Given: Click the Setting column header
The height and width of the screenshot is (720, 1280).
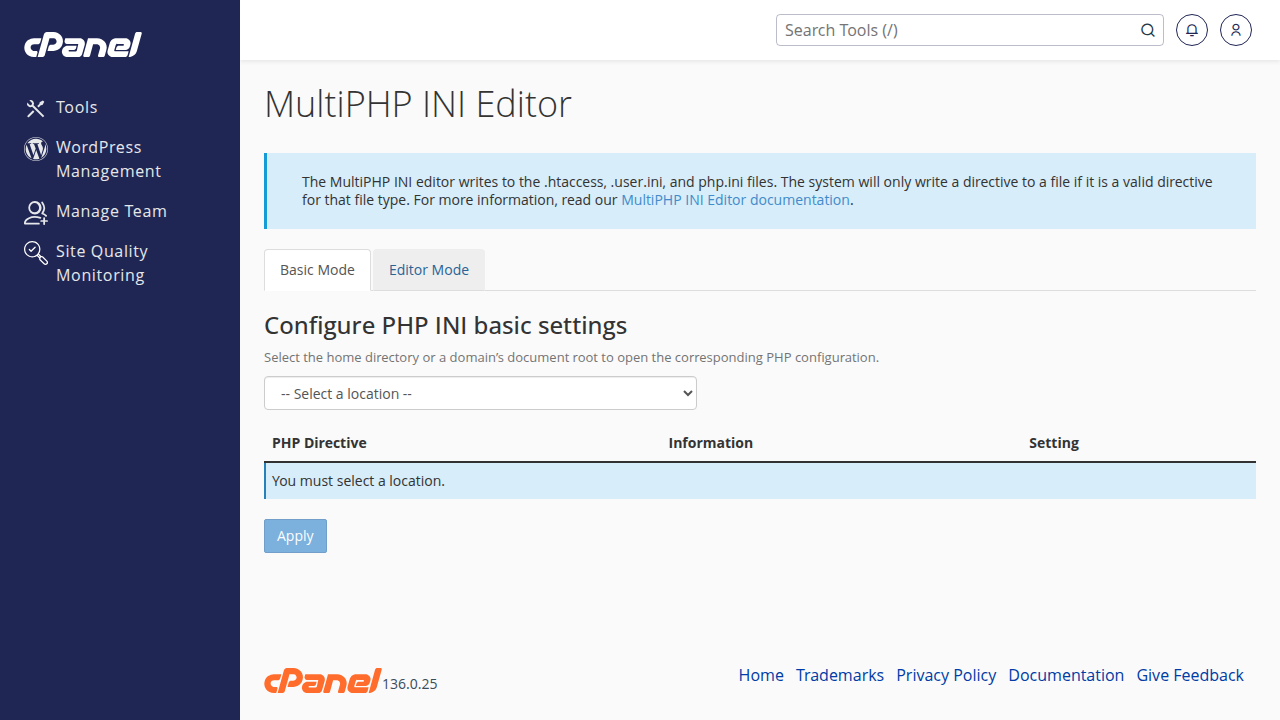Looking at the screenshot, I should pyautogui.click(x=1054, y=443).
